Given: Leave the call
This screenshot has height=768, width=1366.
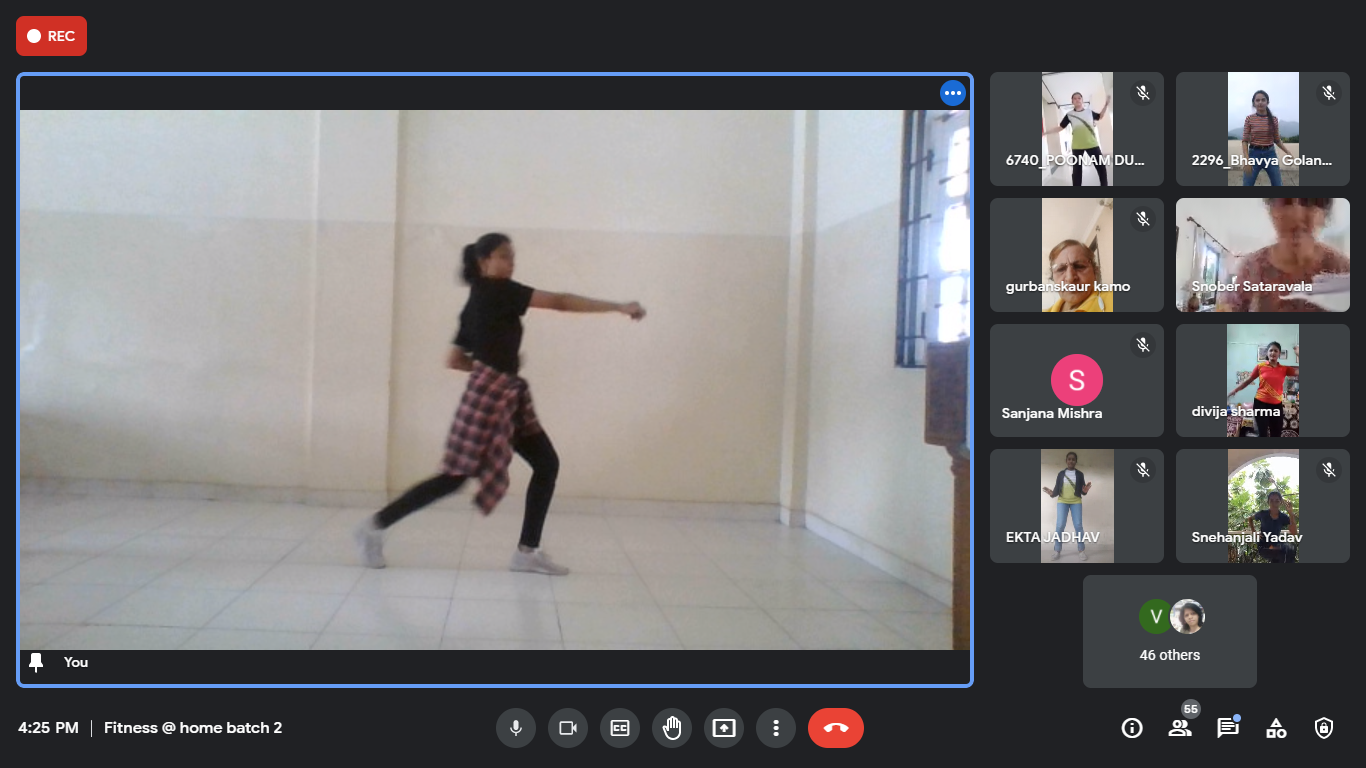Looking at the screenshot, I should tap(836, 728).
